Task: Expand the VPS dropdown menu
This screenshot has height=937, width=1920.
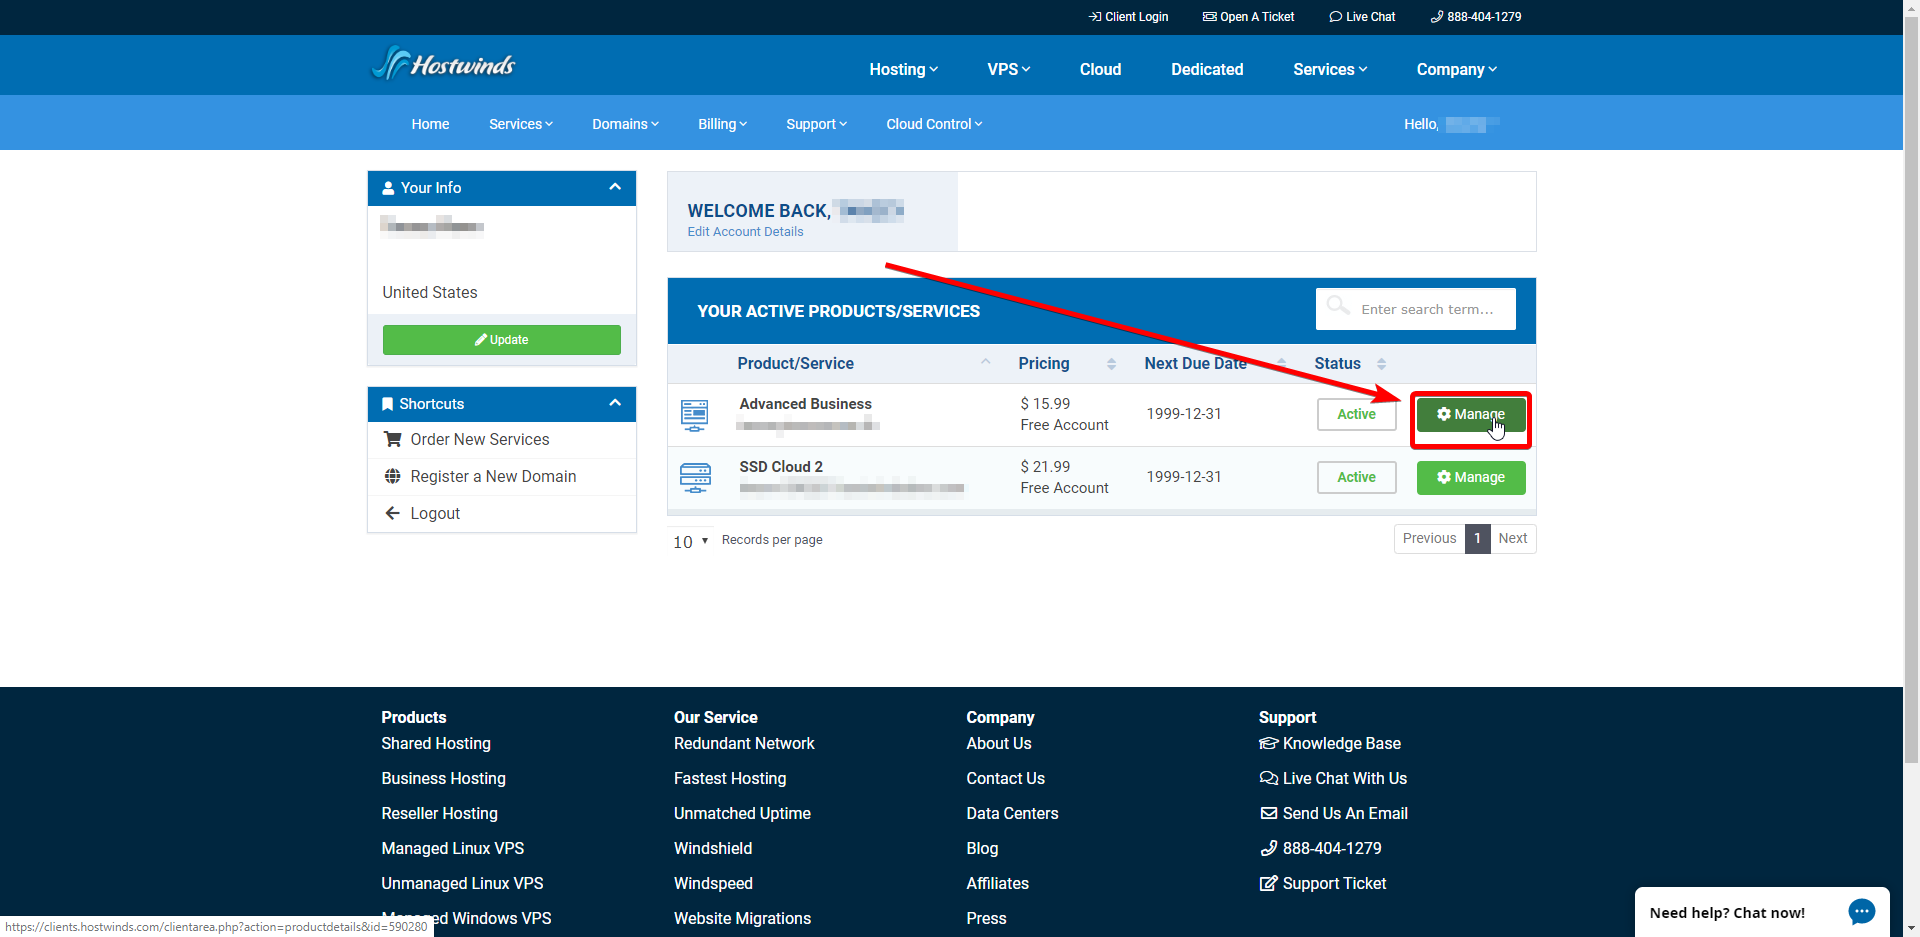Action: [x=1008, y=69]
